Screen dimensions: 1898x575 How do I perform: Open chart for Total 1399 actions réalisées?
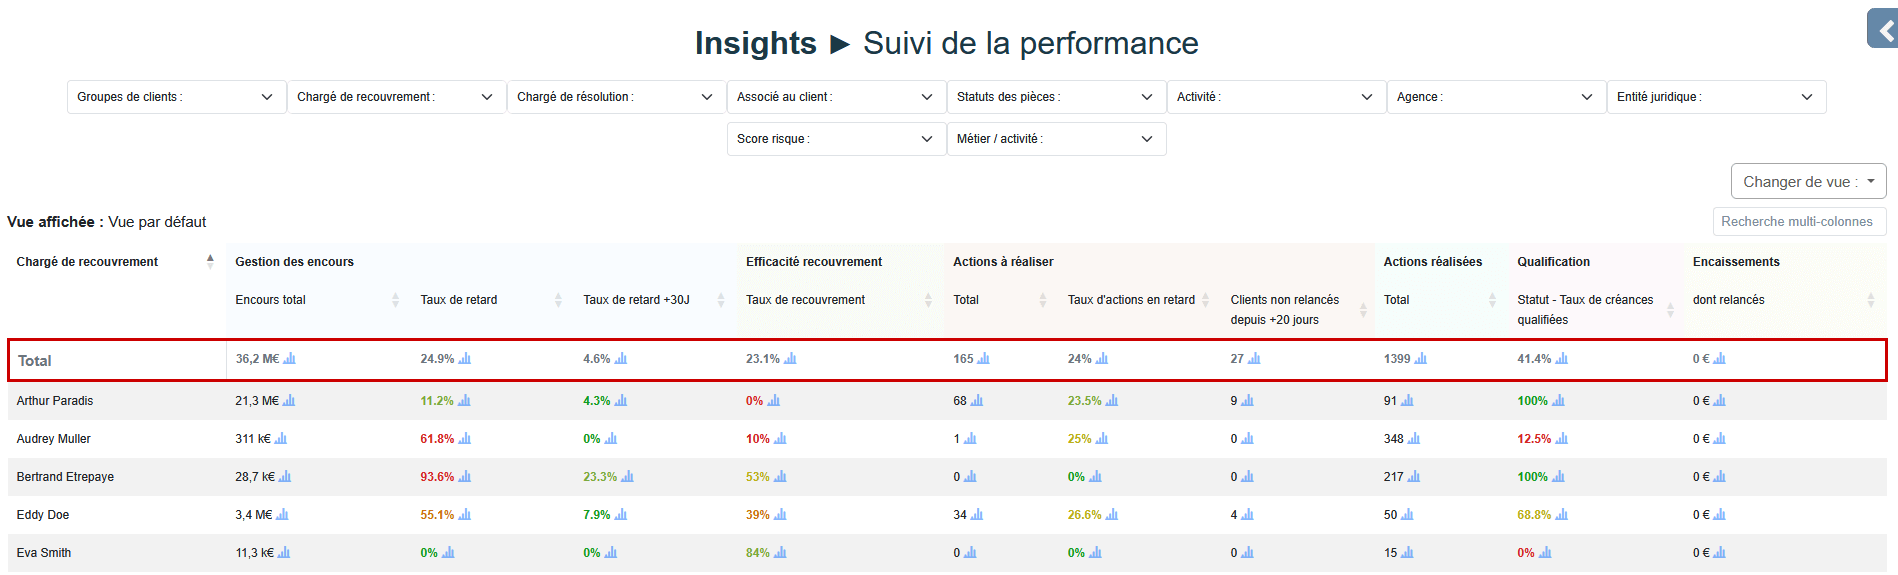[x=1421, y=359]
